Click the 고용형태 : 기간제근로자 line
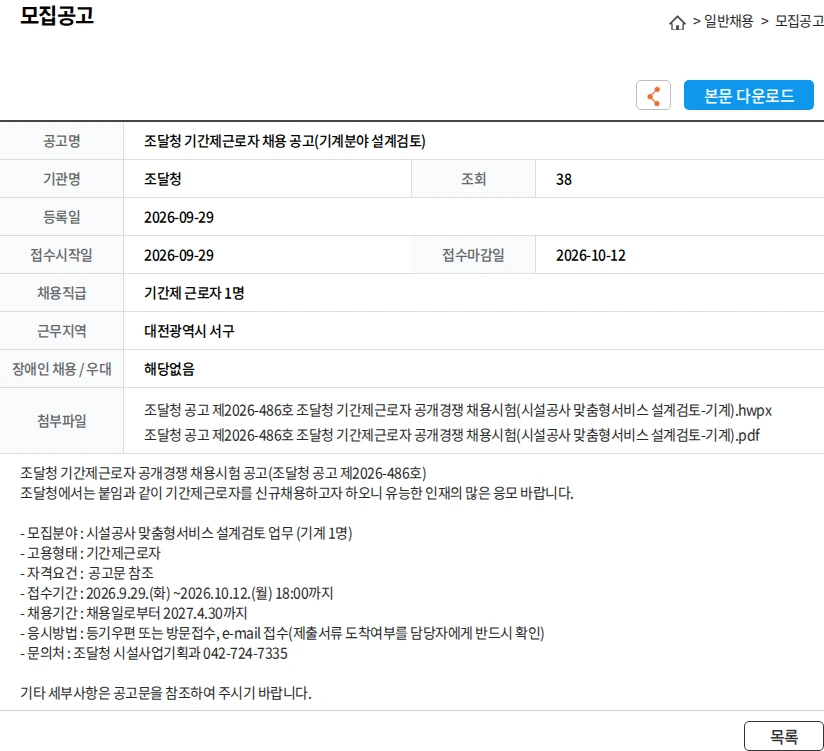 pyautogui.click(x=90, y=553)
